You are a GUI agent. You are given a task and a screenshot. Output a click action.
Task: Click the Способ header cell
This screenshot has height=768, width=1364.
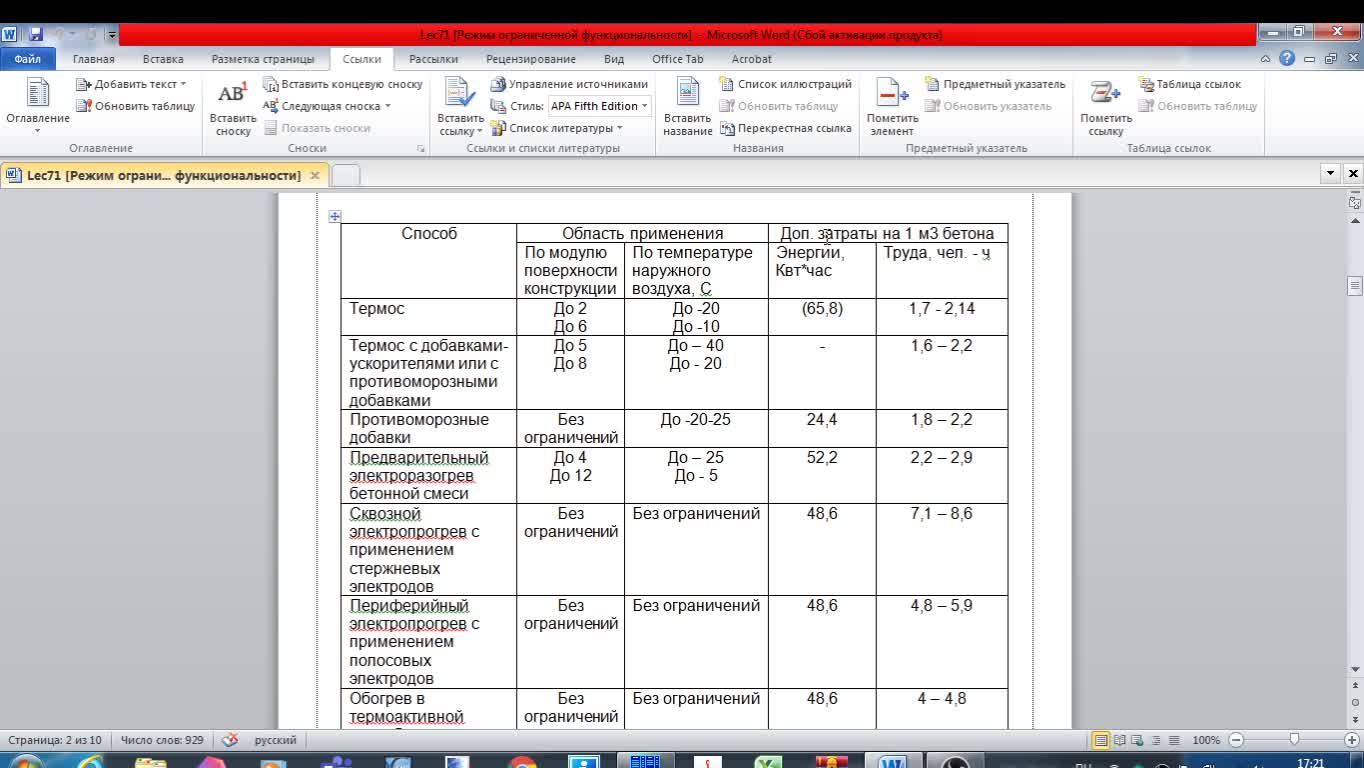(429, 261)
